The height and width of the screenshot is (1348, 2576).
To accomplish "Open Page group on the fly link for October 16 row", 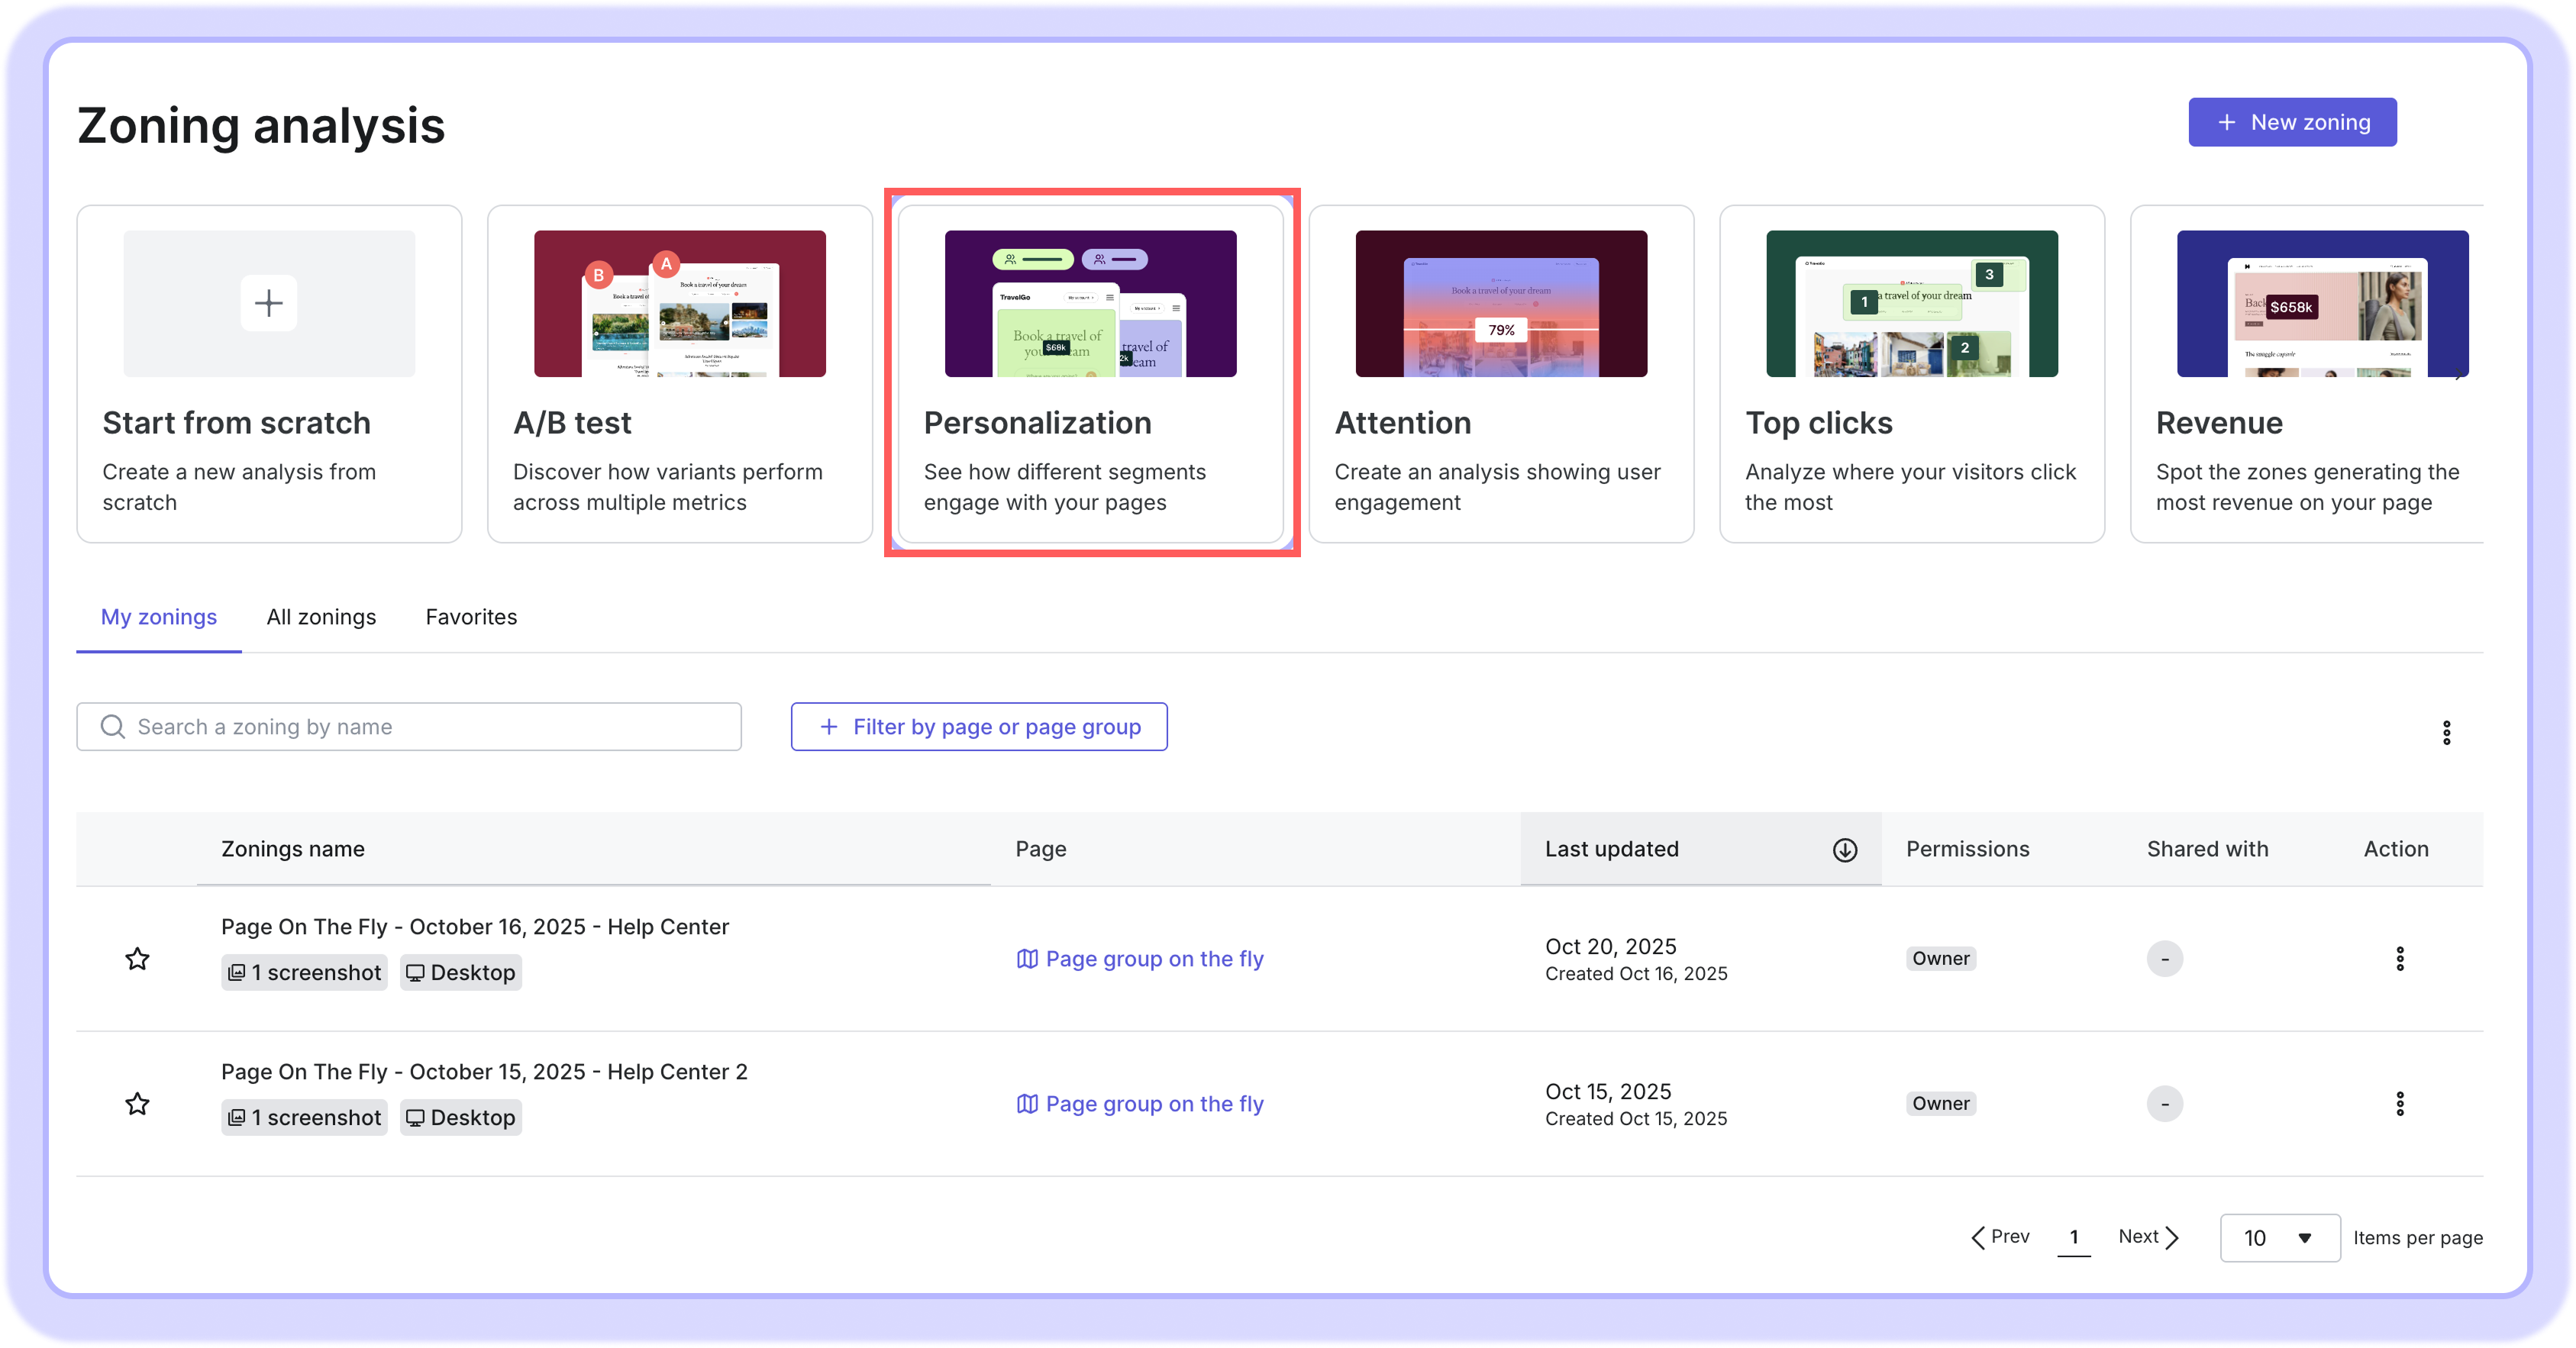I will (1140, 959).
